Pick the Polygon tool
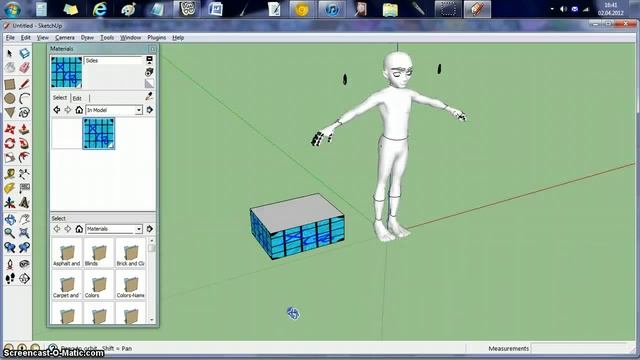The image size is (640, 360). tap(10, 112)
